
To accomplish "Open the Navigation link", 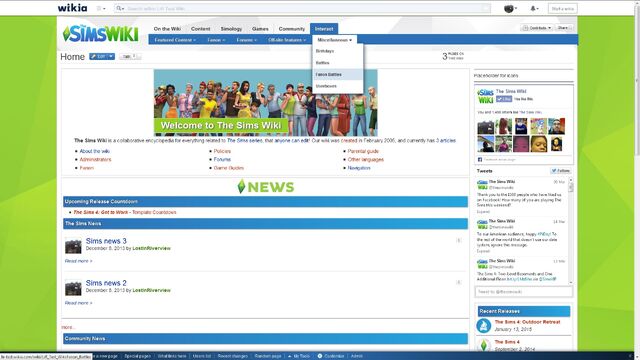I will [359, 168].
